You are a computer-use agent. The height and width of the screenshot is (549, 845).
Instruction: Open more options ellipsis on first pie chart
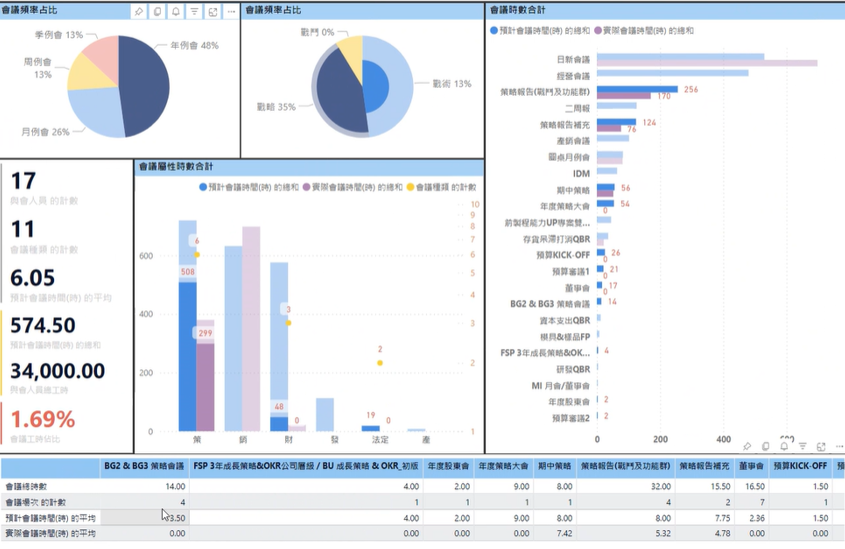tap(231, 12)
